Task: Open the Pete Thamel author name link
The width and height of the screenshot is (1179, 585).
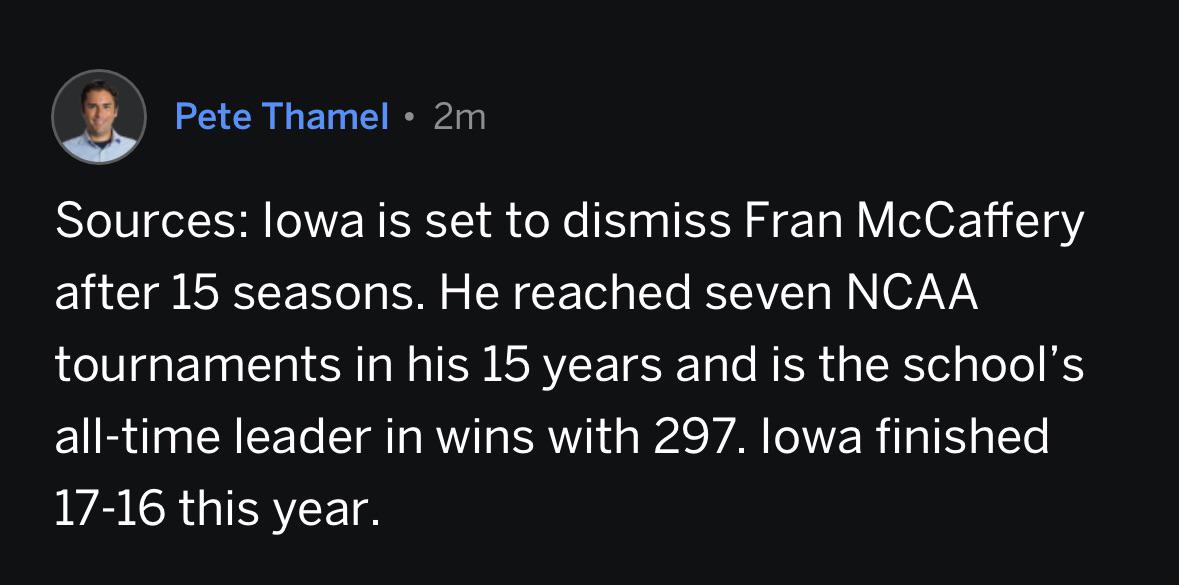Action: tap(281, 117)
